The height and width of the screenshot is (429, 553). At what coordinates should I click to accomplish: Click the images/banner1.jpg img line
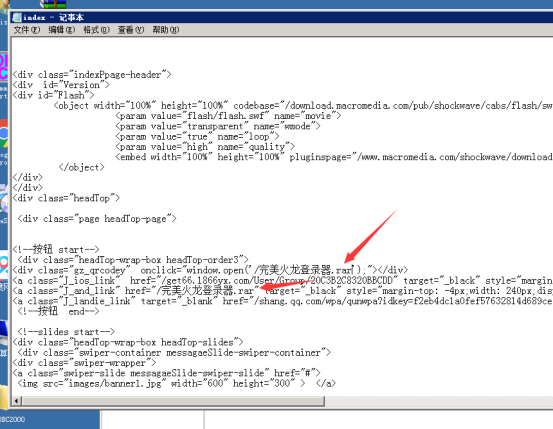(177, 383)
